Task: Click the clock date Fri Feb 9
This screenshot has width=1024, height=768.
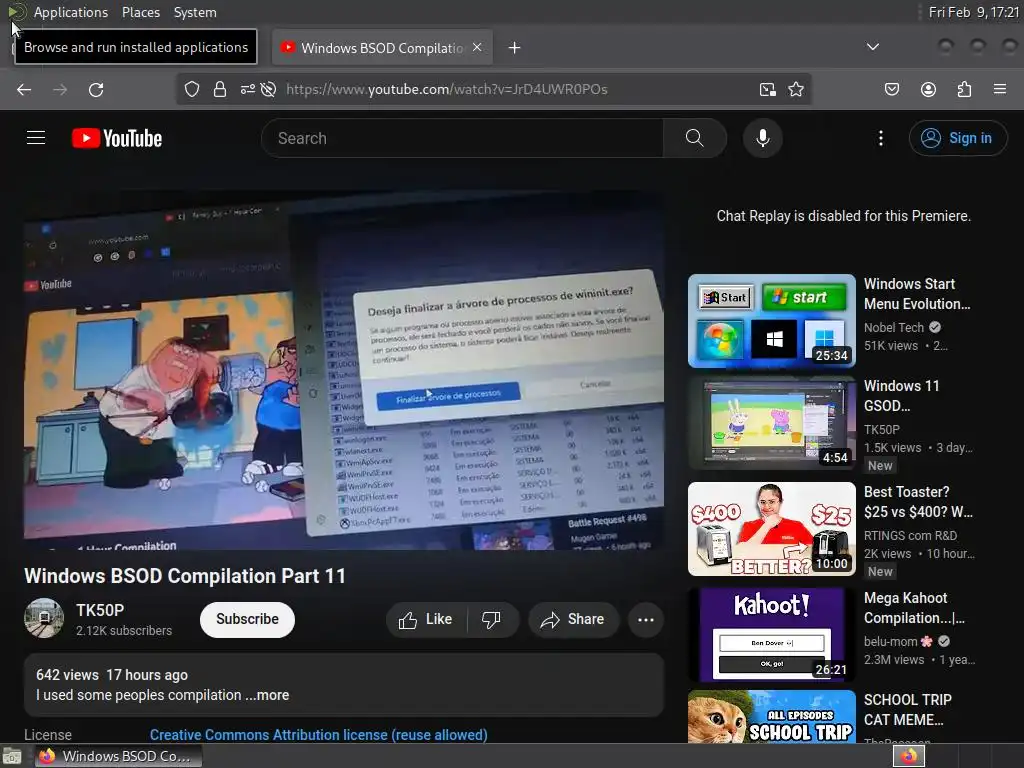Action: (974, 12)
